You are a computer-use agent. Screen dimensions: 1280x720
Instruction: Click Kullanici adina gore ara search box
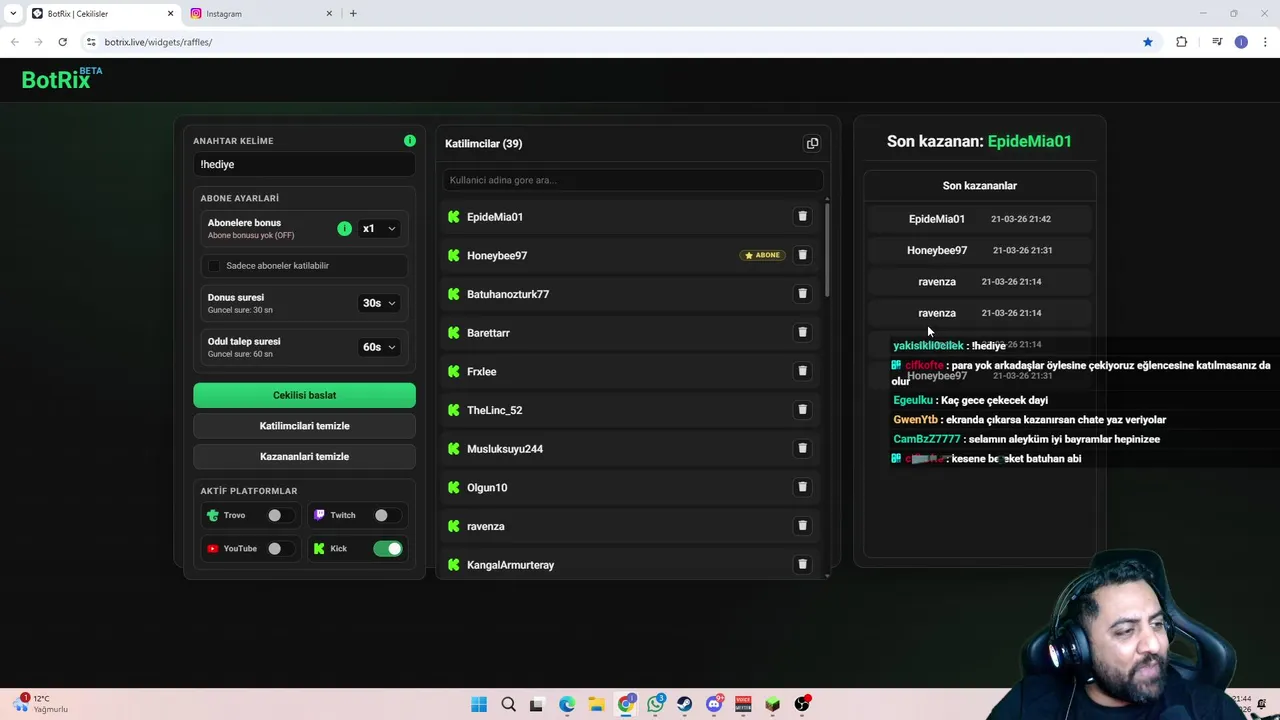tap(633, 180)
